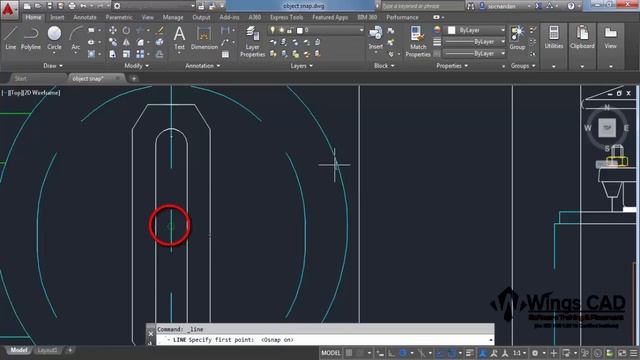Click the Help question mark icon
Viewport: 640px width, 360px height.
(x=571, y=6)
